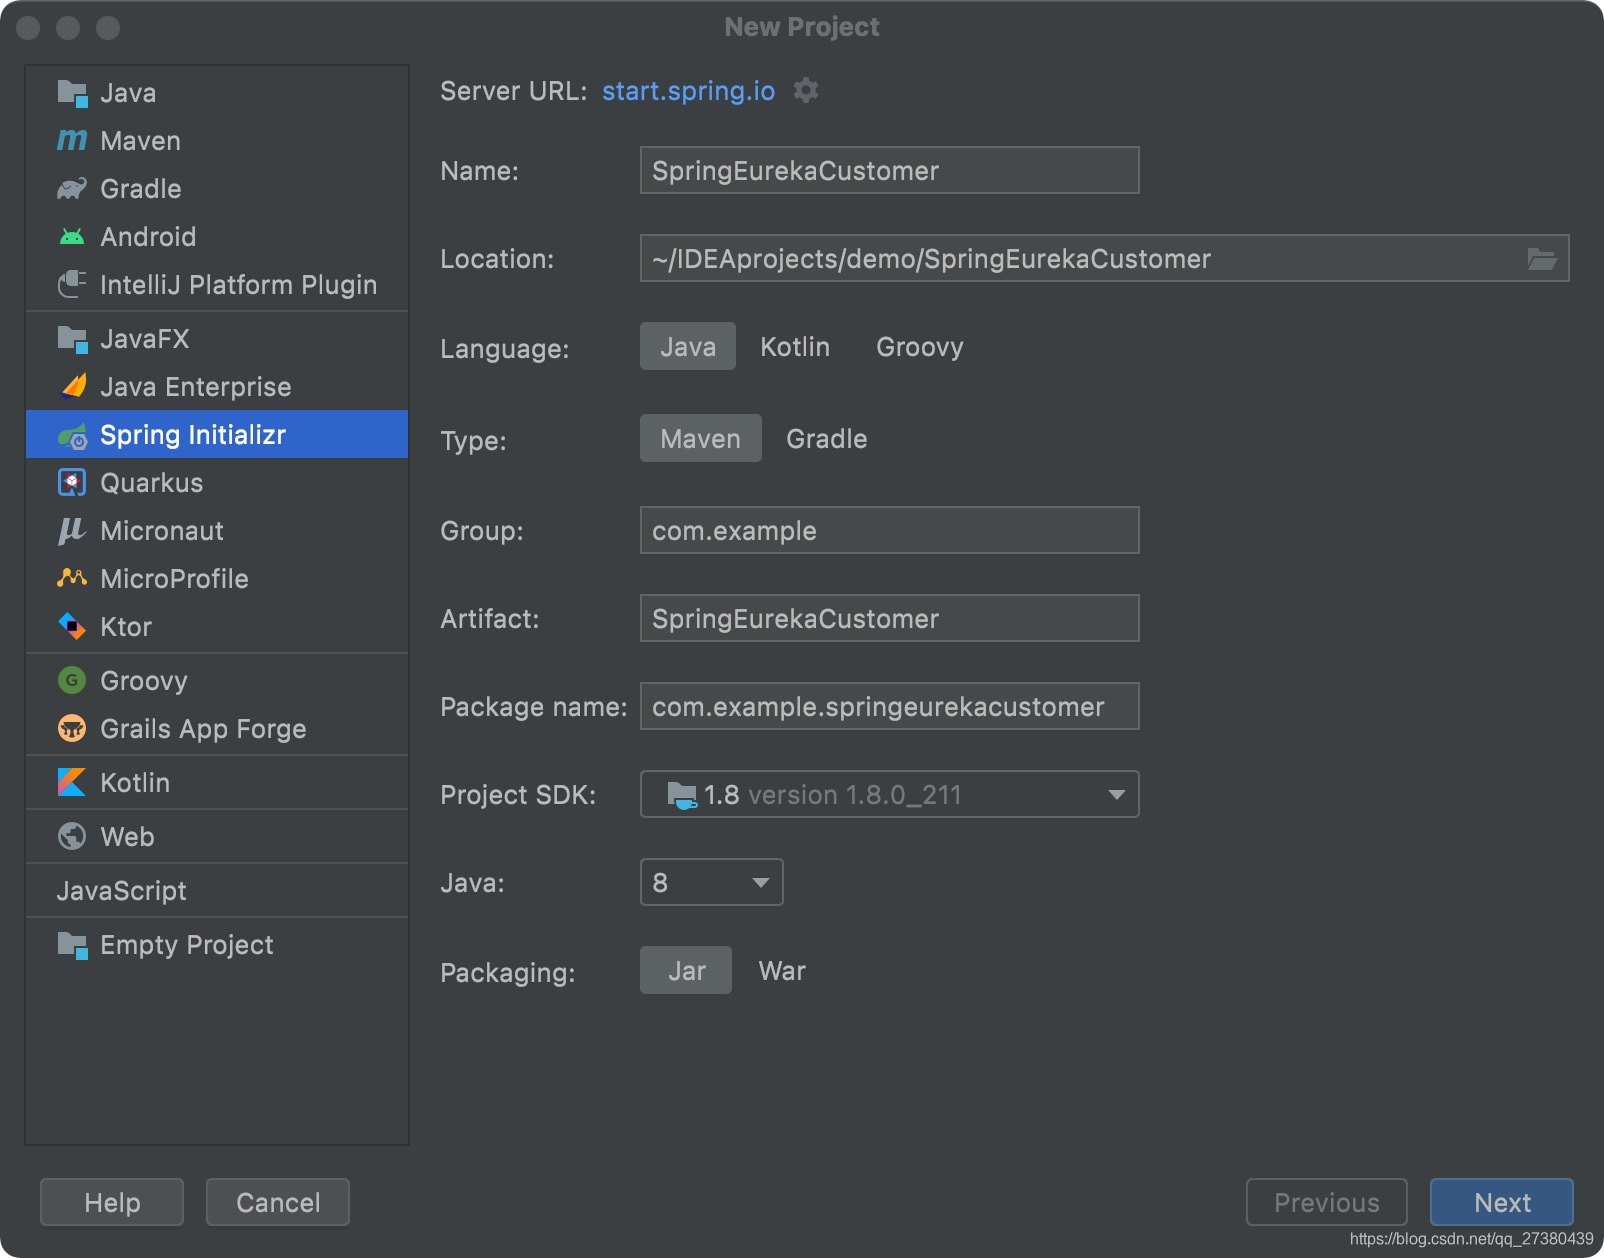Click the Help button
Screen dimensions: 1604x1258
pos(112,1202)
